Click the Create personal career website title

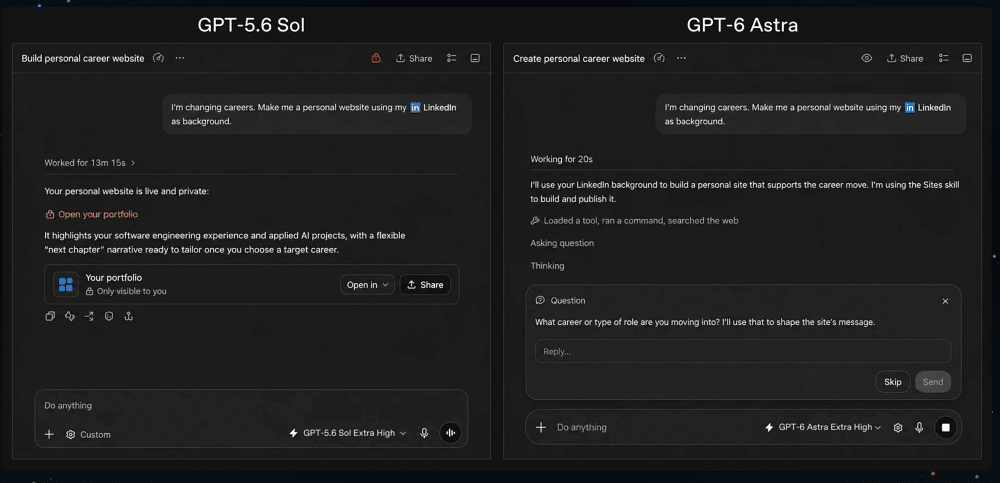(x=579, y=58)
